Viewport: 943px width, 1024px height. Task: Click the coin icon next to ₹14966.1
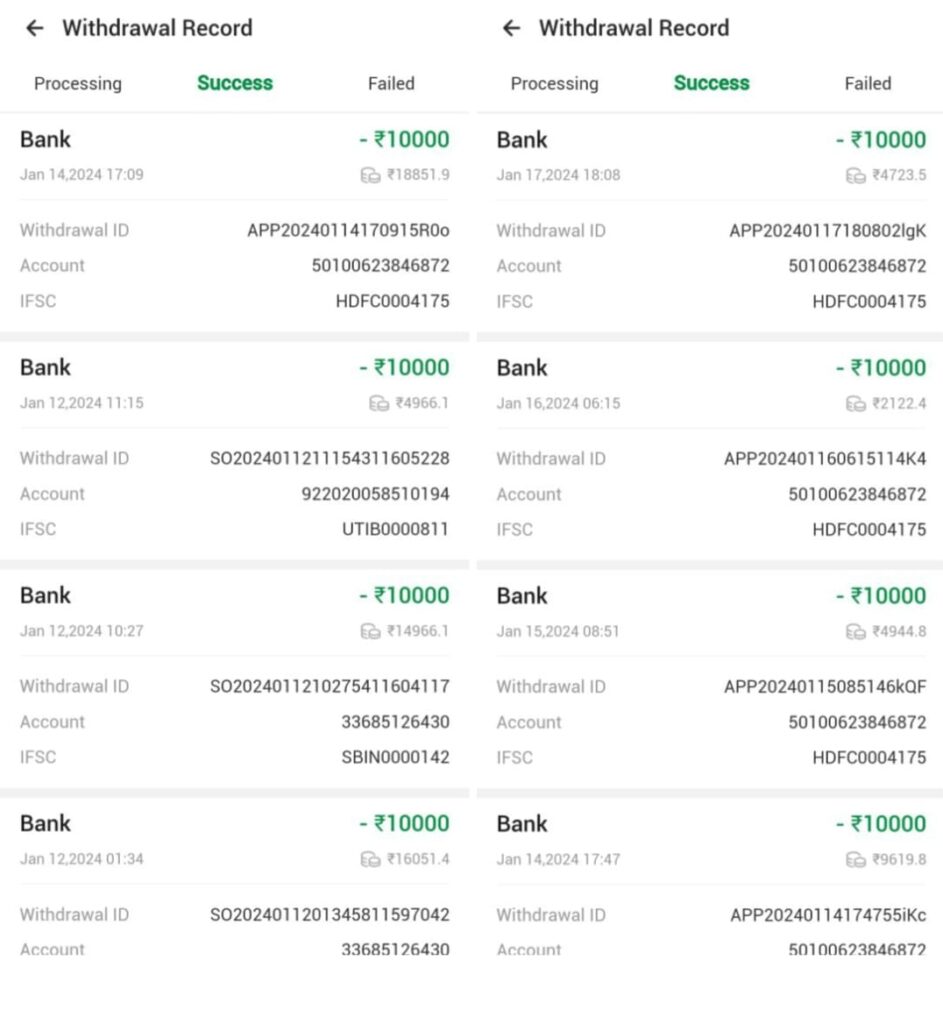(370, 631)
